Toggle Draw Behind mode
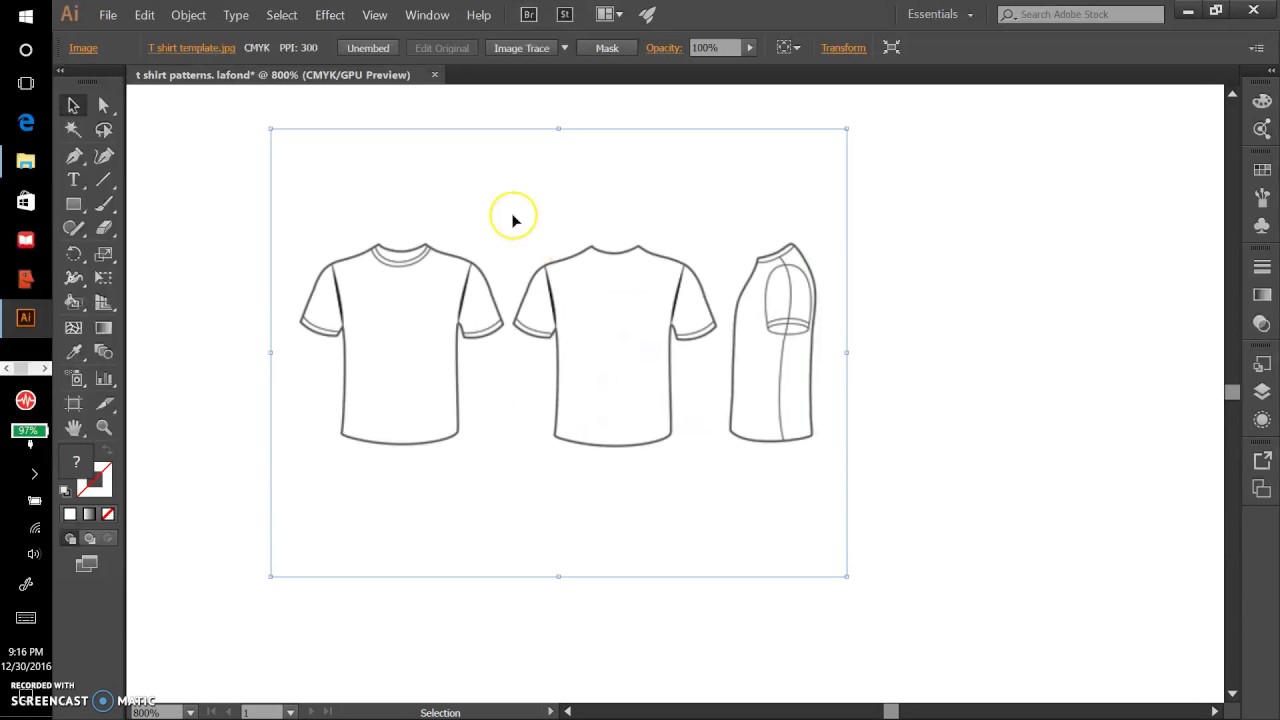The height and width of the screenshot is (720, 1280). [89, 539]
